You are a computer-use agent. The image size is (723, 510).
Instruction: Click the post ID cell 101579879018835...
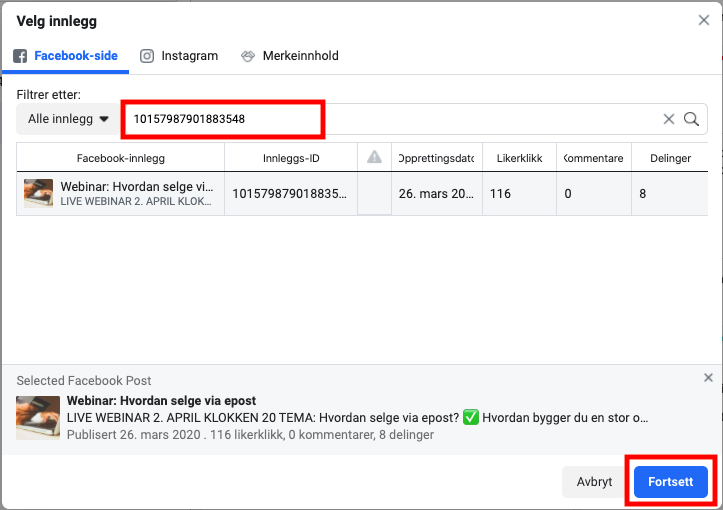pyautogui.click(x=290, y=194)
